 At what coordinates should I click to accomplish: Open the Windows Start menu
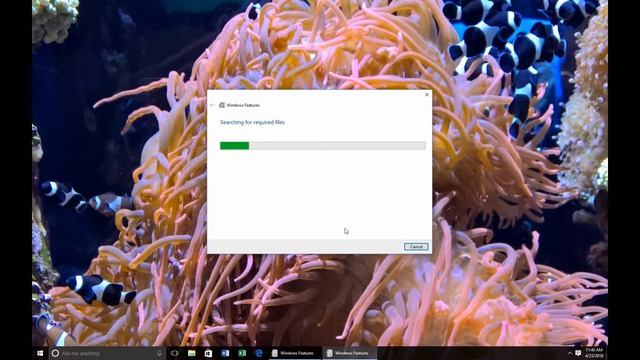point(40,353)
